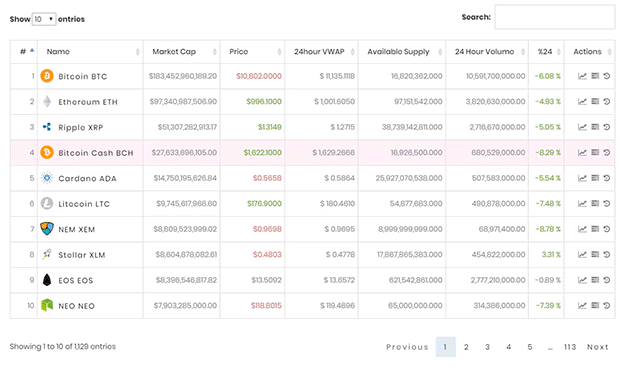This screenshot has width=620, height=374.
Task: Jump to last page 113
Action: click(570, 347)
